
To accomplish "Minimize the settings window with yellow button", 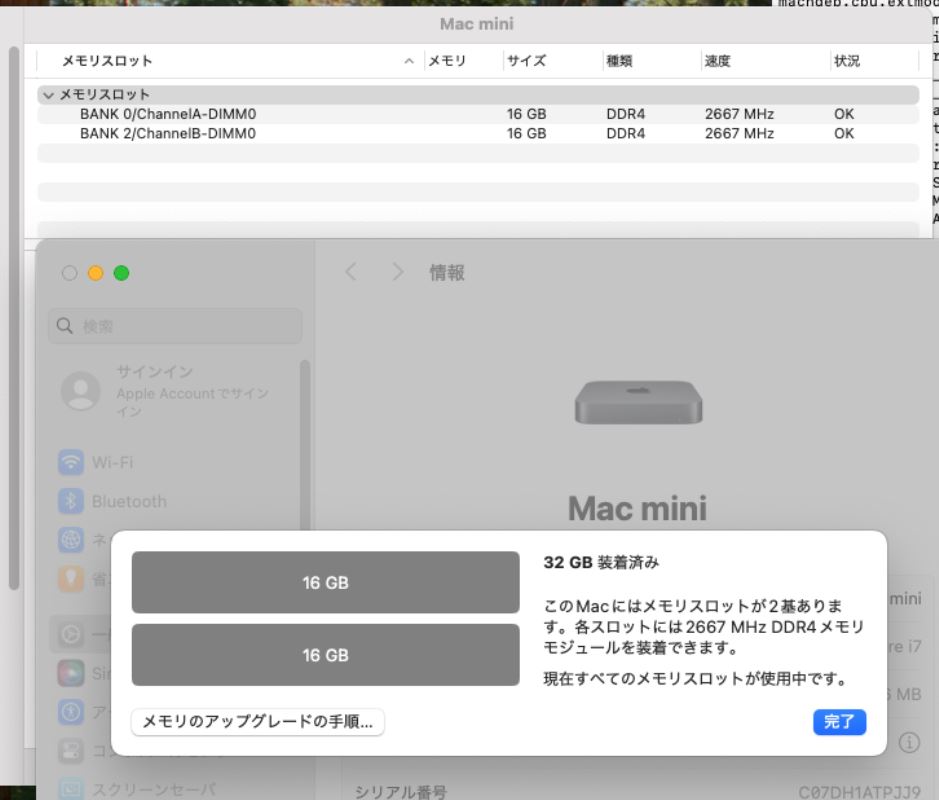I will point(96,273).
